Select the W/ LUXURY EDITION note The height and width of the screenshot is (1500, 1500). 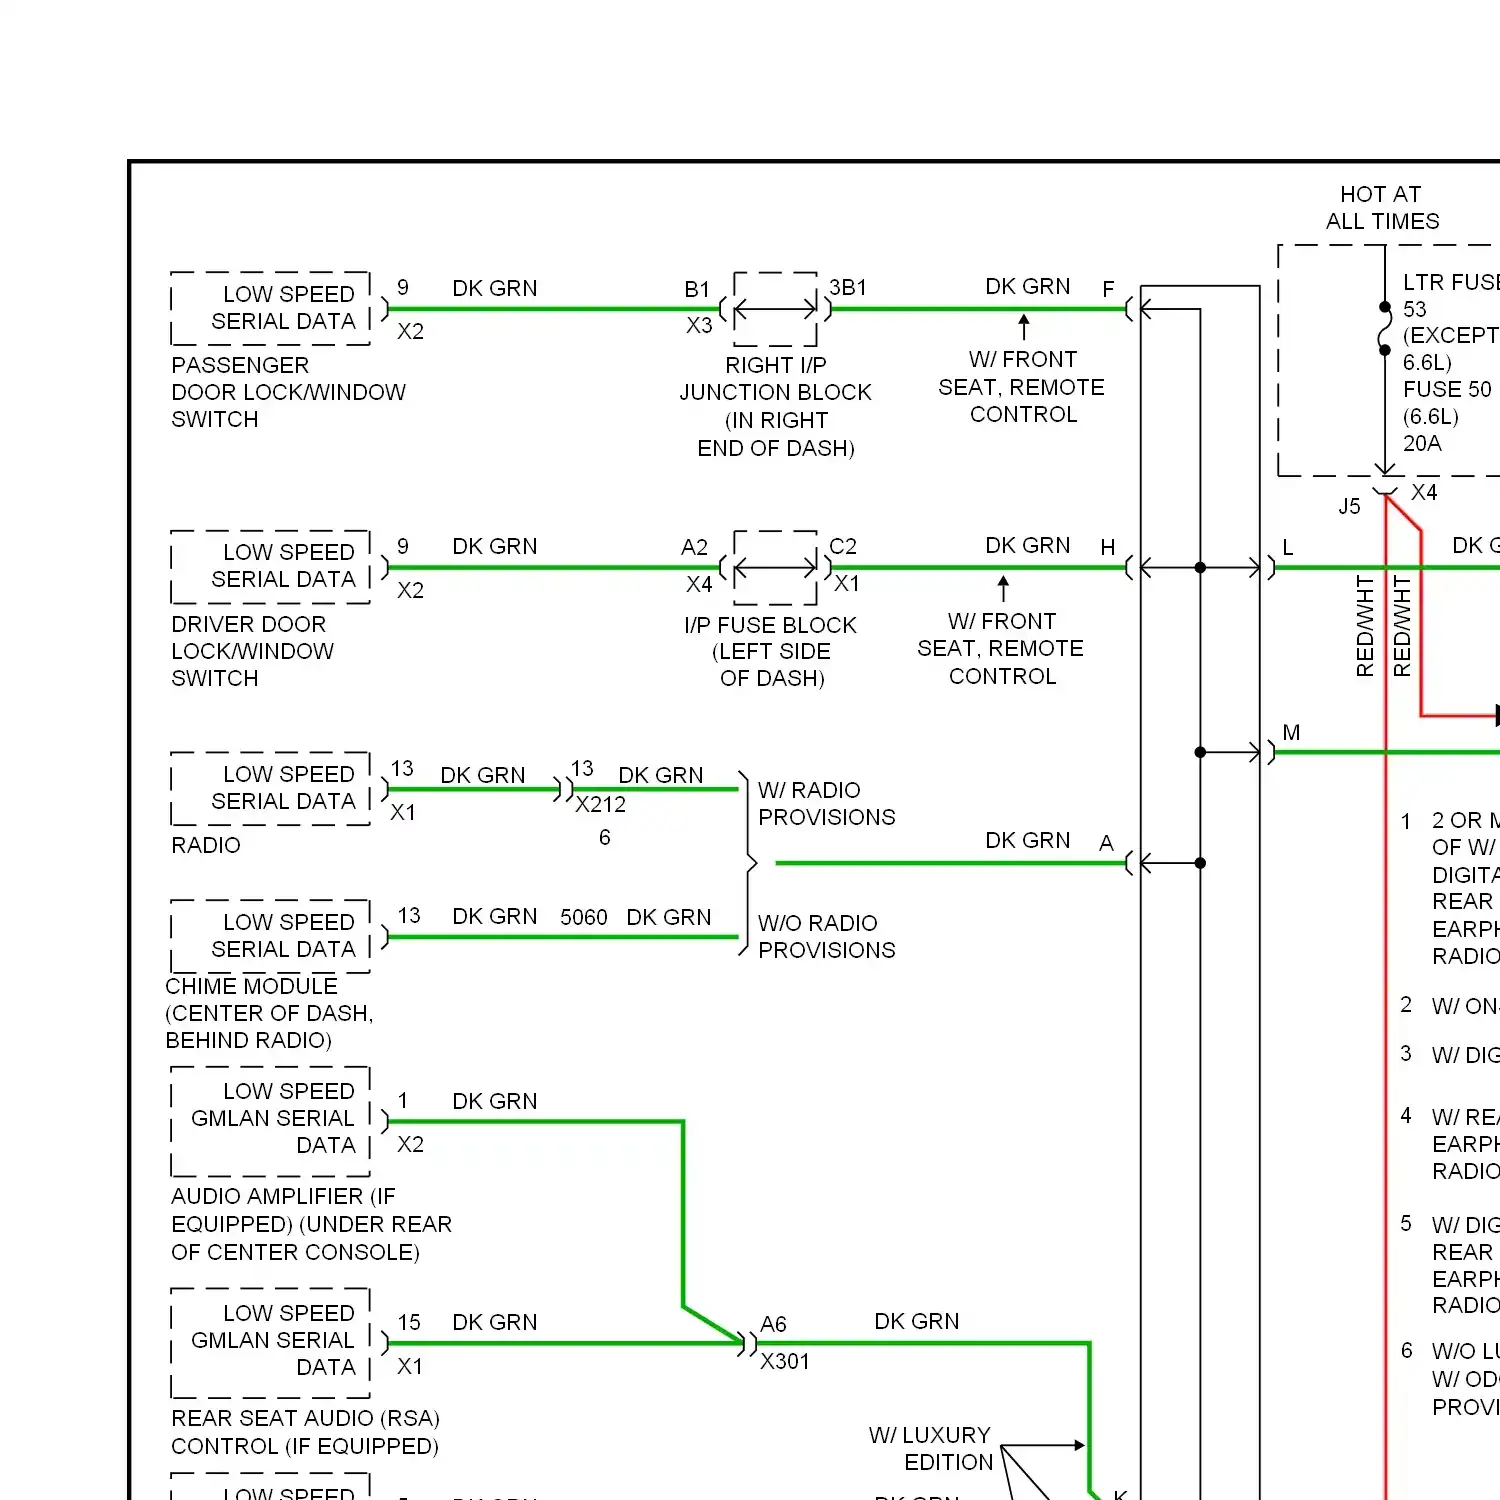[931, 1449]
